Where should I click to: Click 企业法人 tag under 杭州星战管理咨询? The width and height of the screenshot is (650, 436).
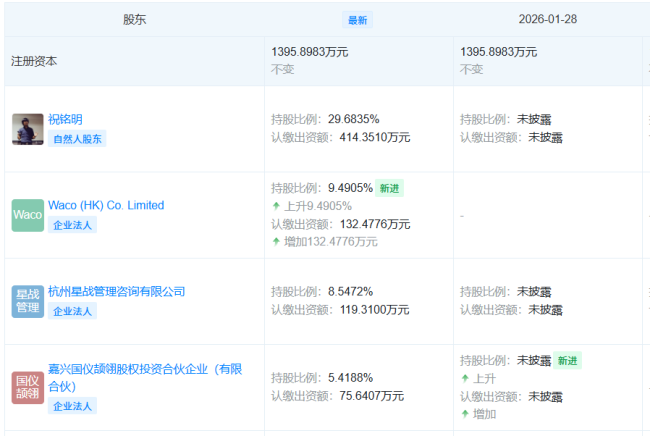point(73,311)
